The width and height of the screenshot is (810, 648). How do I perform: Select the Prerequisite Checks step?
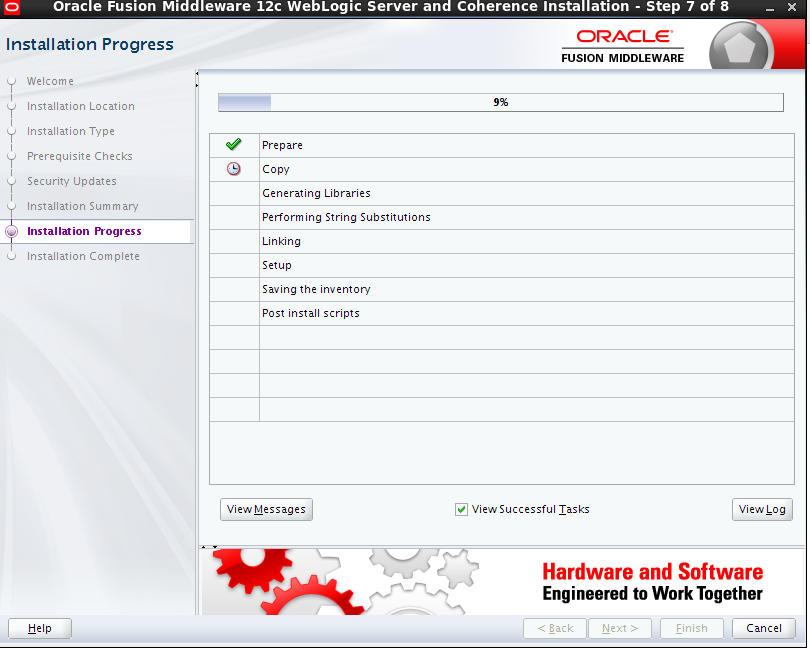(80, 156)
